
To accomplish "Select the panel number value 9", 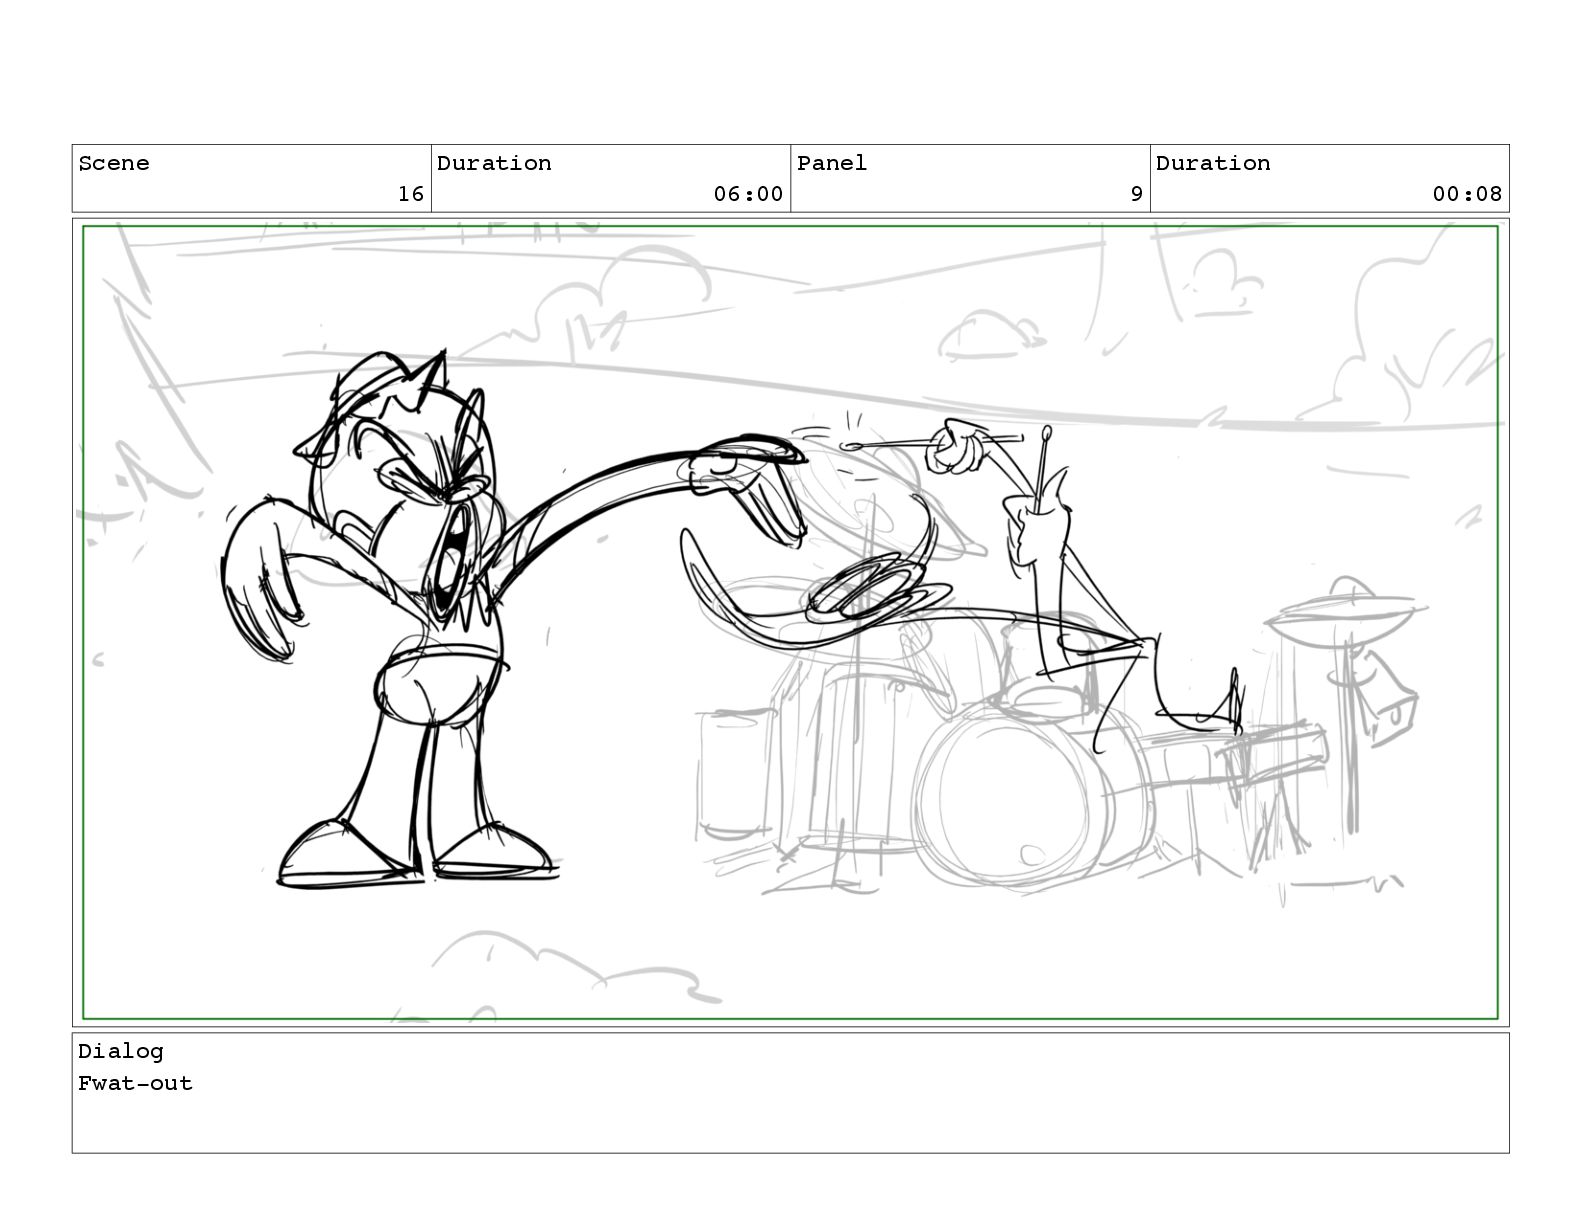I will coord(1136,194).
